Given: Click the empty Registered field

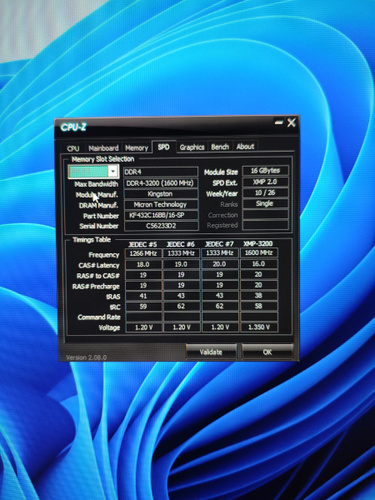Looking at the screenshot, I should tap(265, 225).
